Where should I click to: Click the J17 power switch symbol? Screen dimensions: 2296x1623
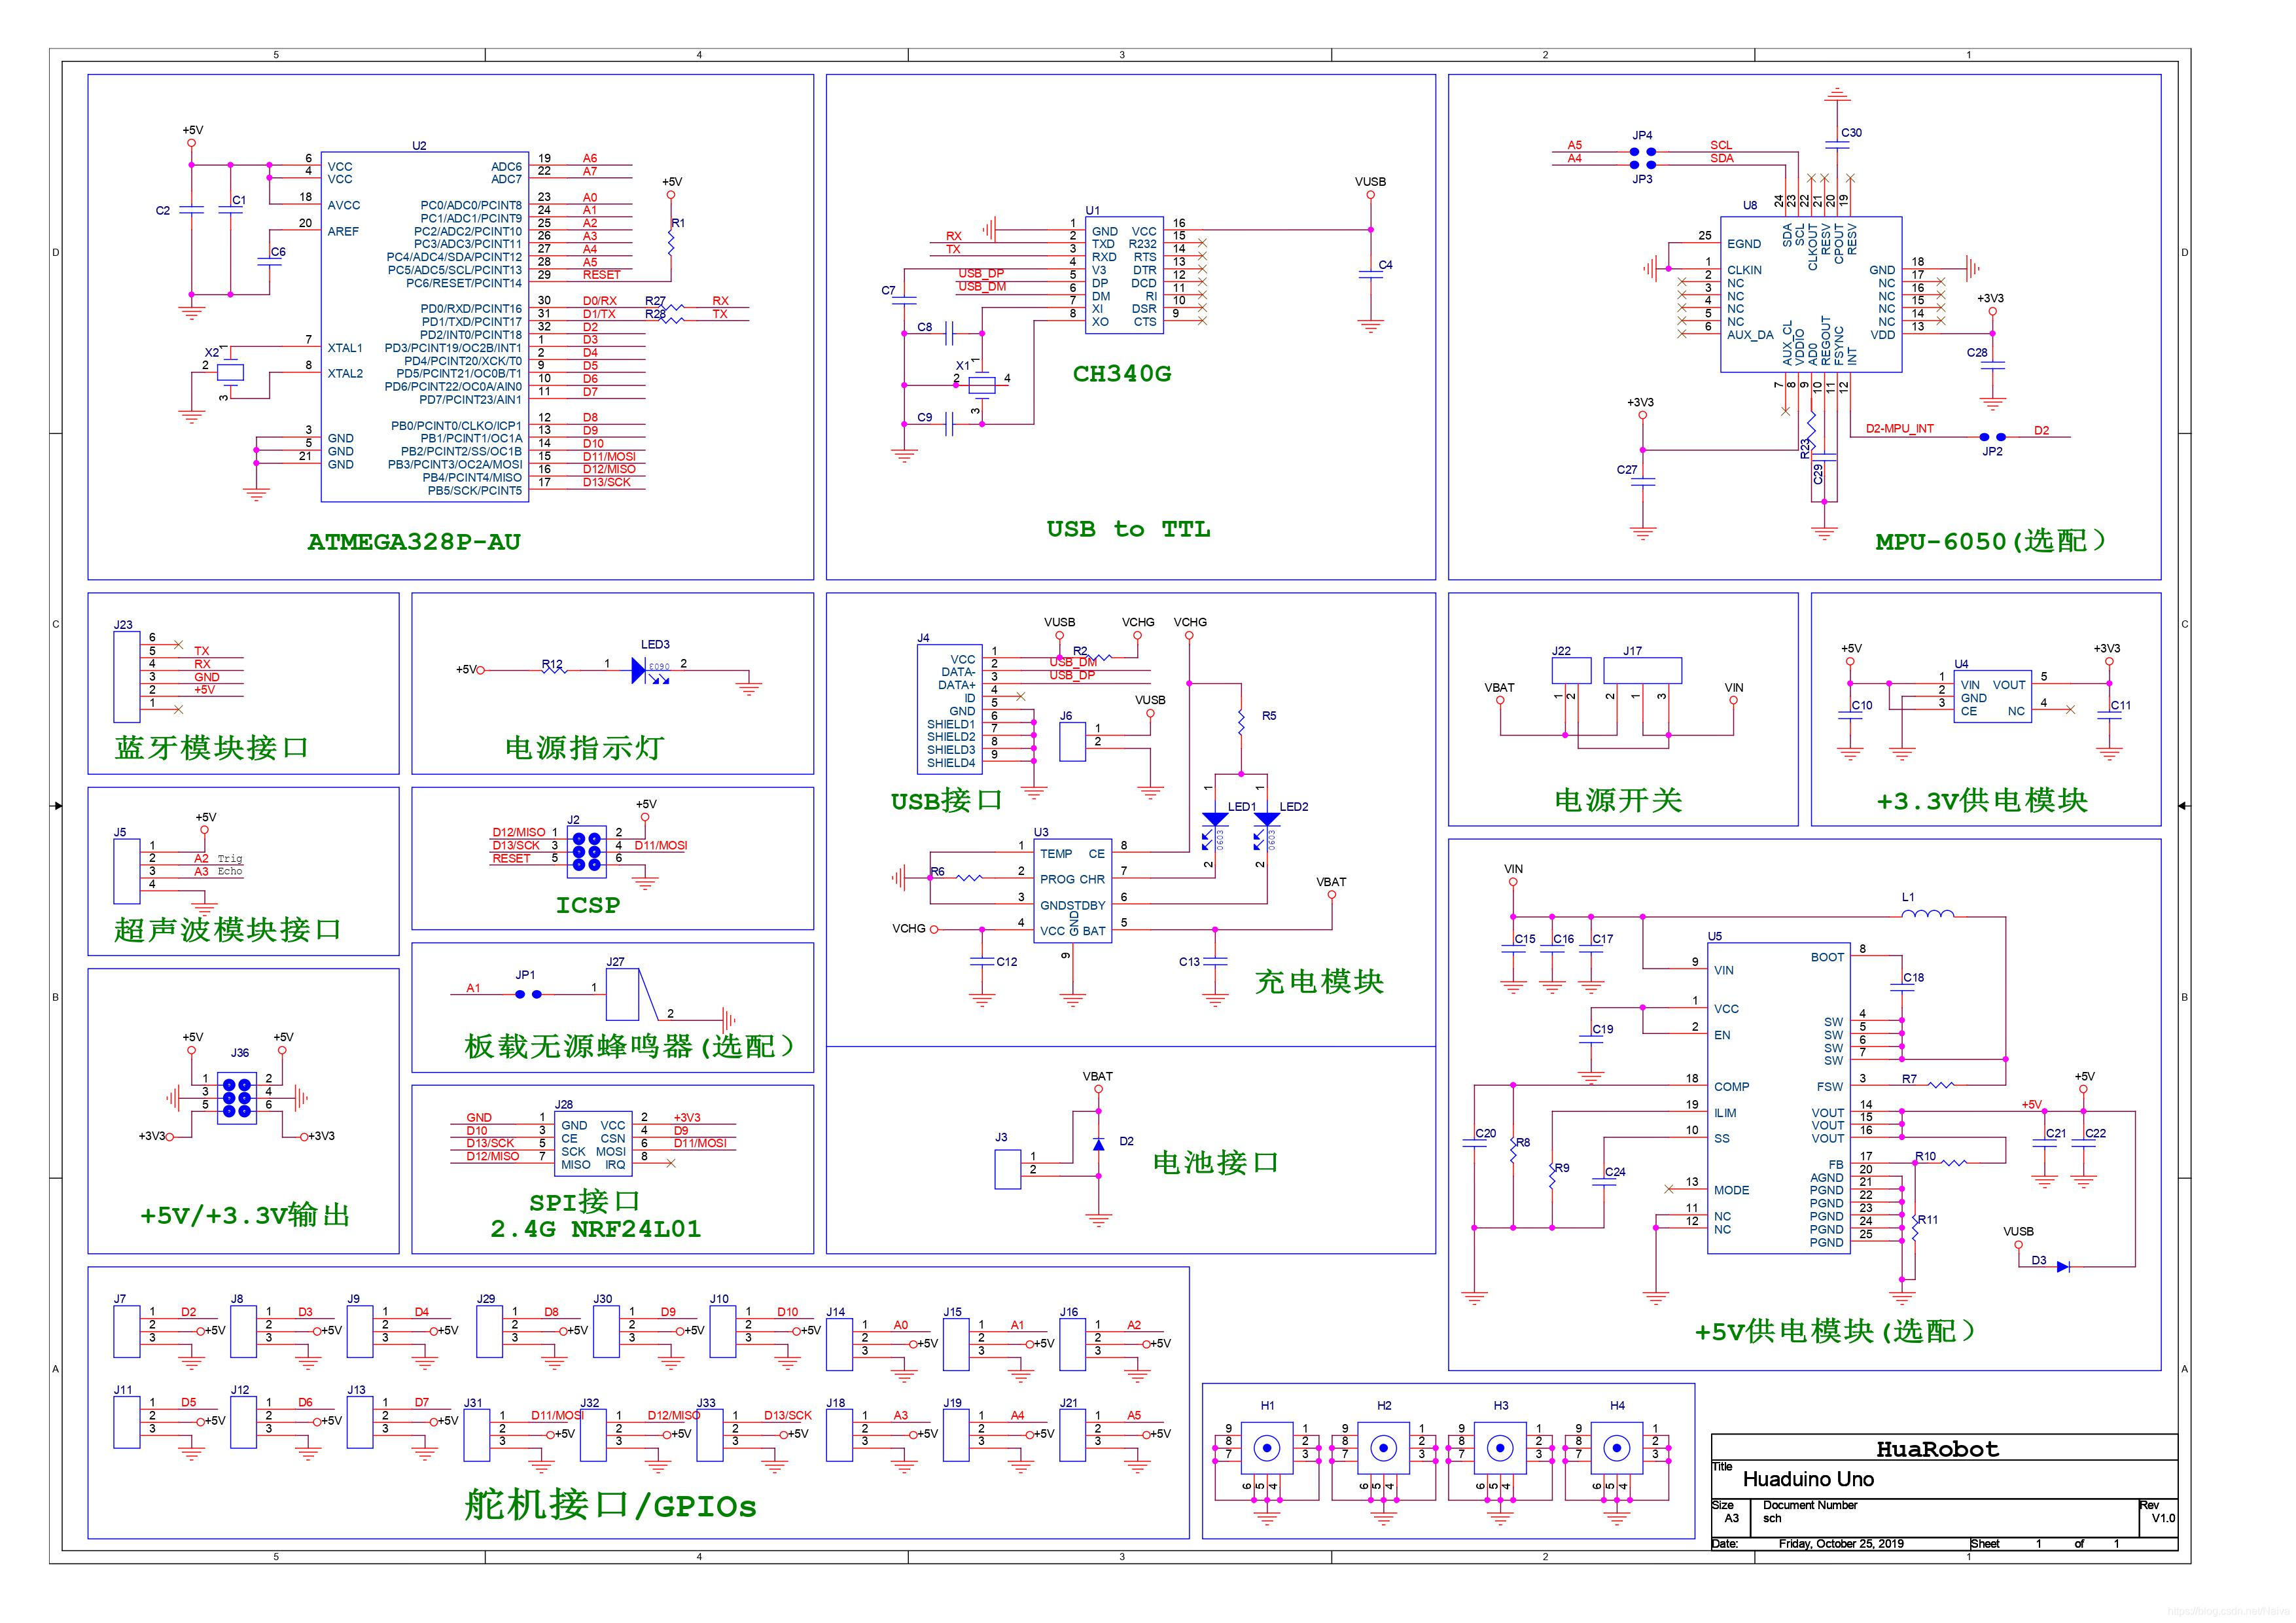coord(1642,670)
